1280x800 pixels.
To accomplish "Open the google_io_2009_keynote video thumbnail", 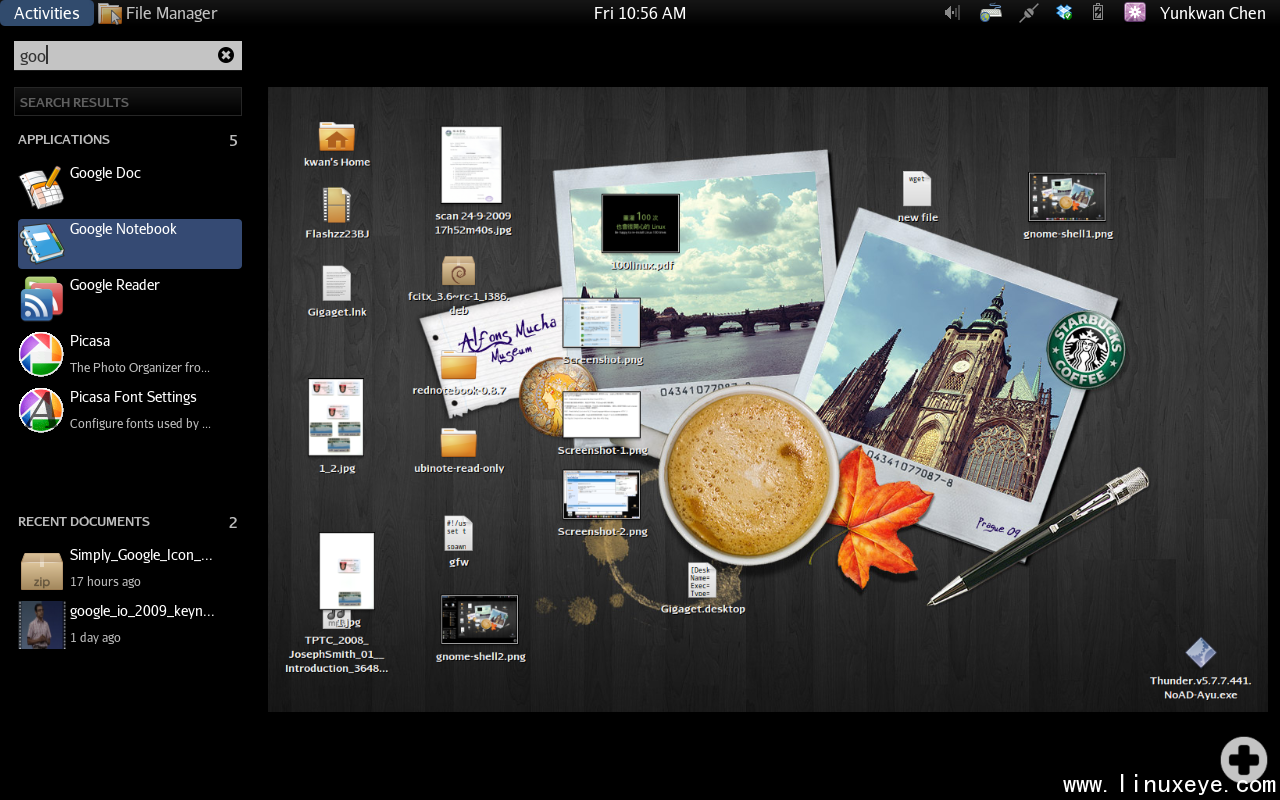I will point(41,624).
